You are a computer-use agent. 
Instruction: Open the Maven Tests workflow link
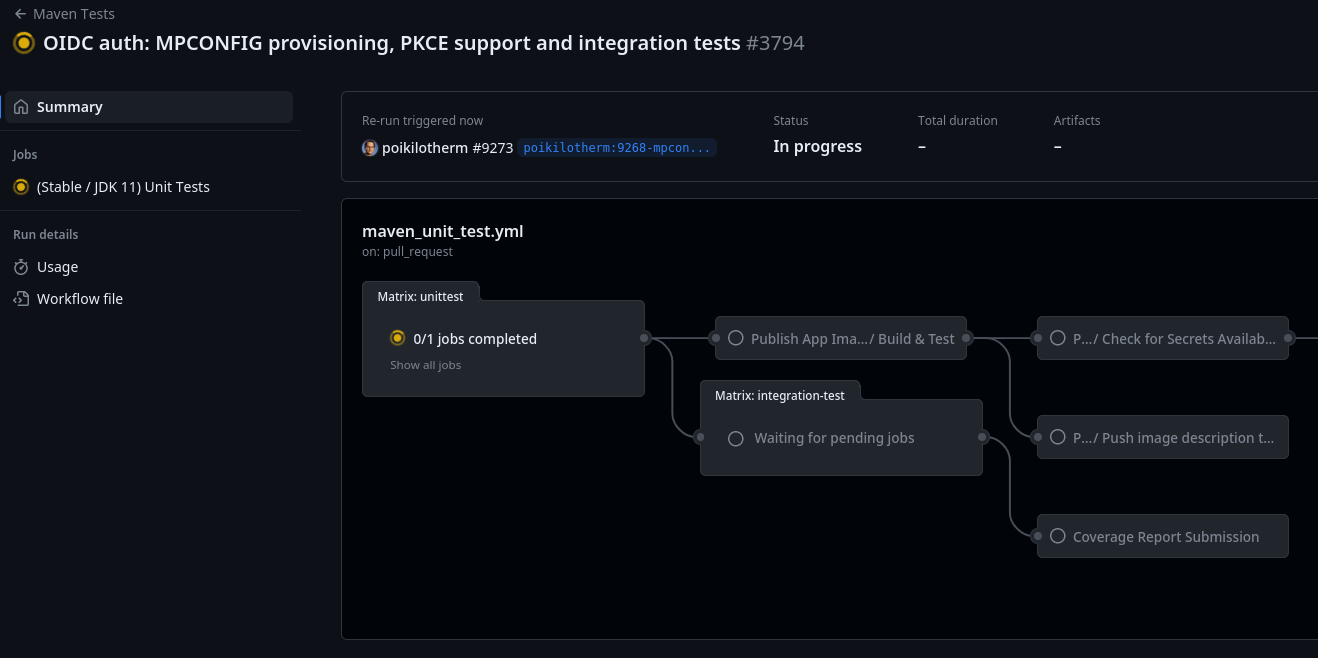click(73, 14)
